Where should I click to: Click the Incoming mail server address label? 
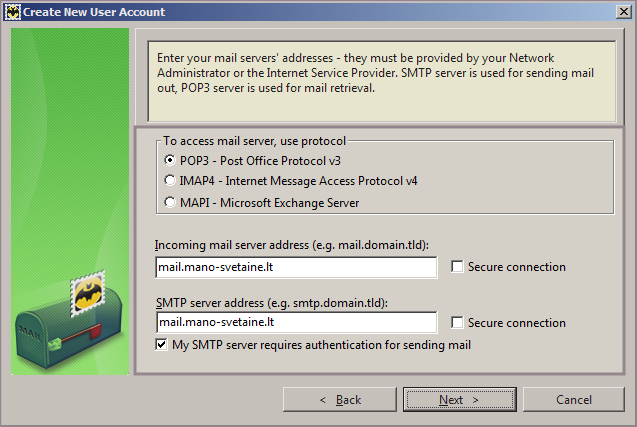pos(283,245)
